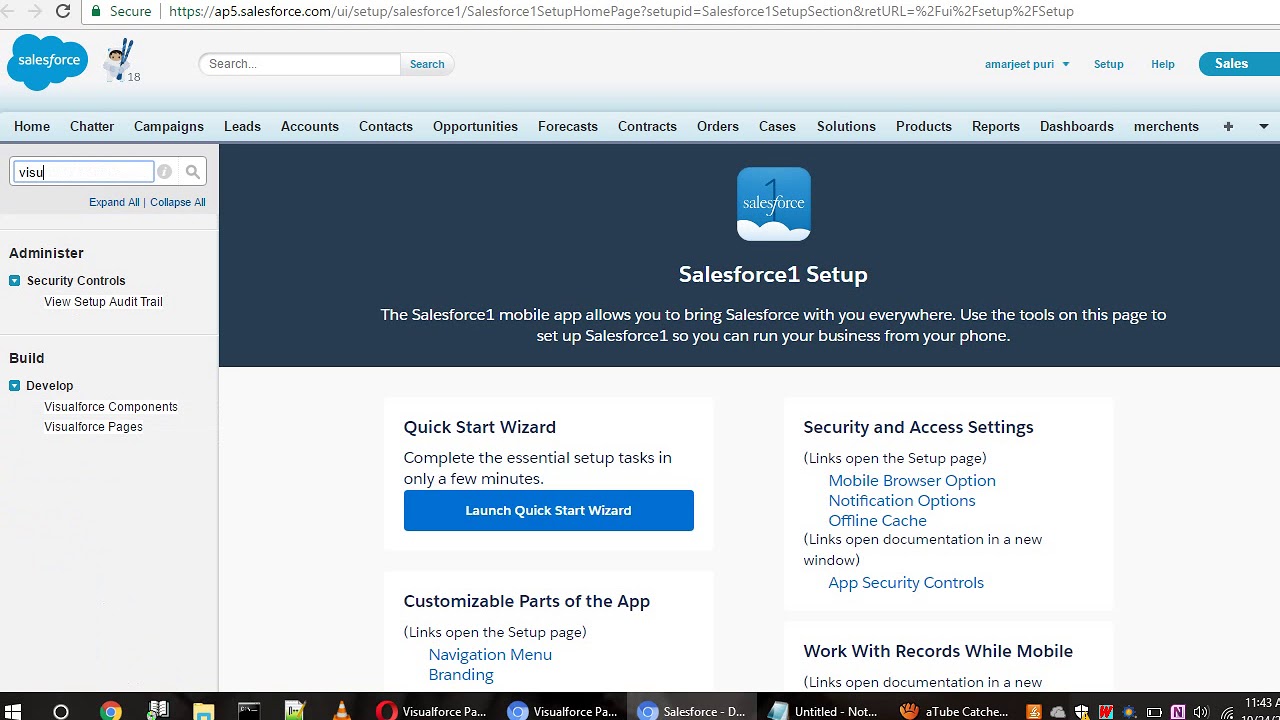Open the Reports tab
Image resolution: width=1280 pixels, height=720 pixels.
click(x=996, y=127)
